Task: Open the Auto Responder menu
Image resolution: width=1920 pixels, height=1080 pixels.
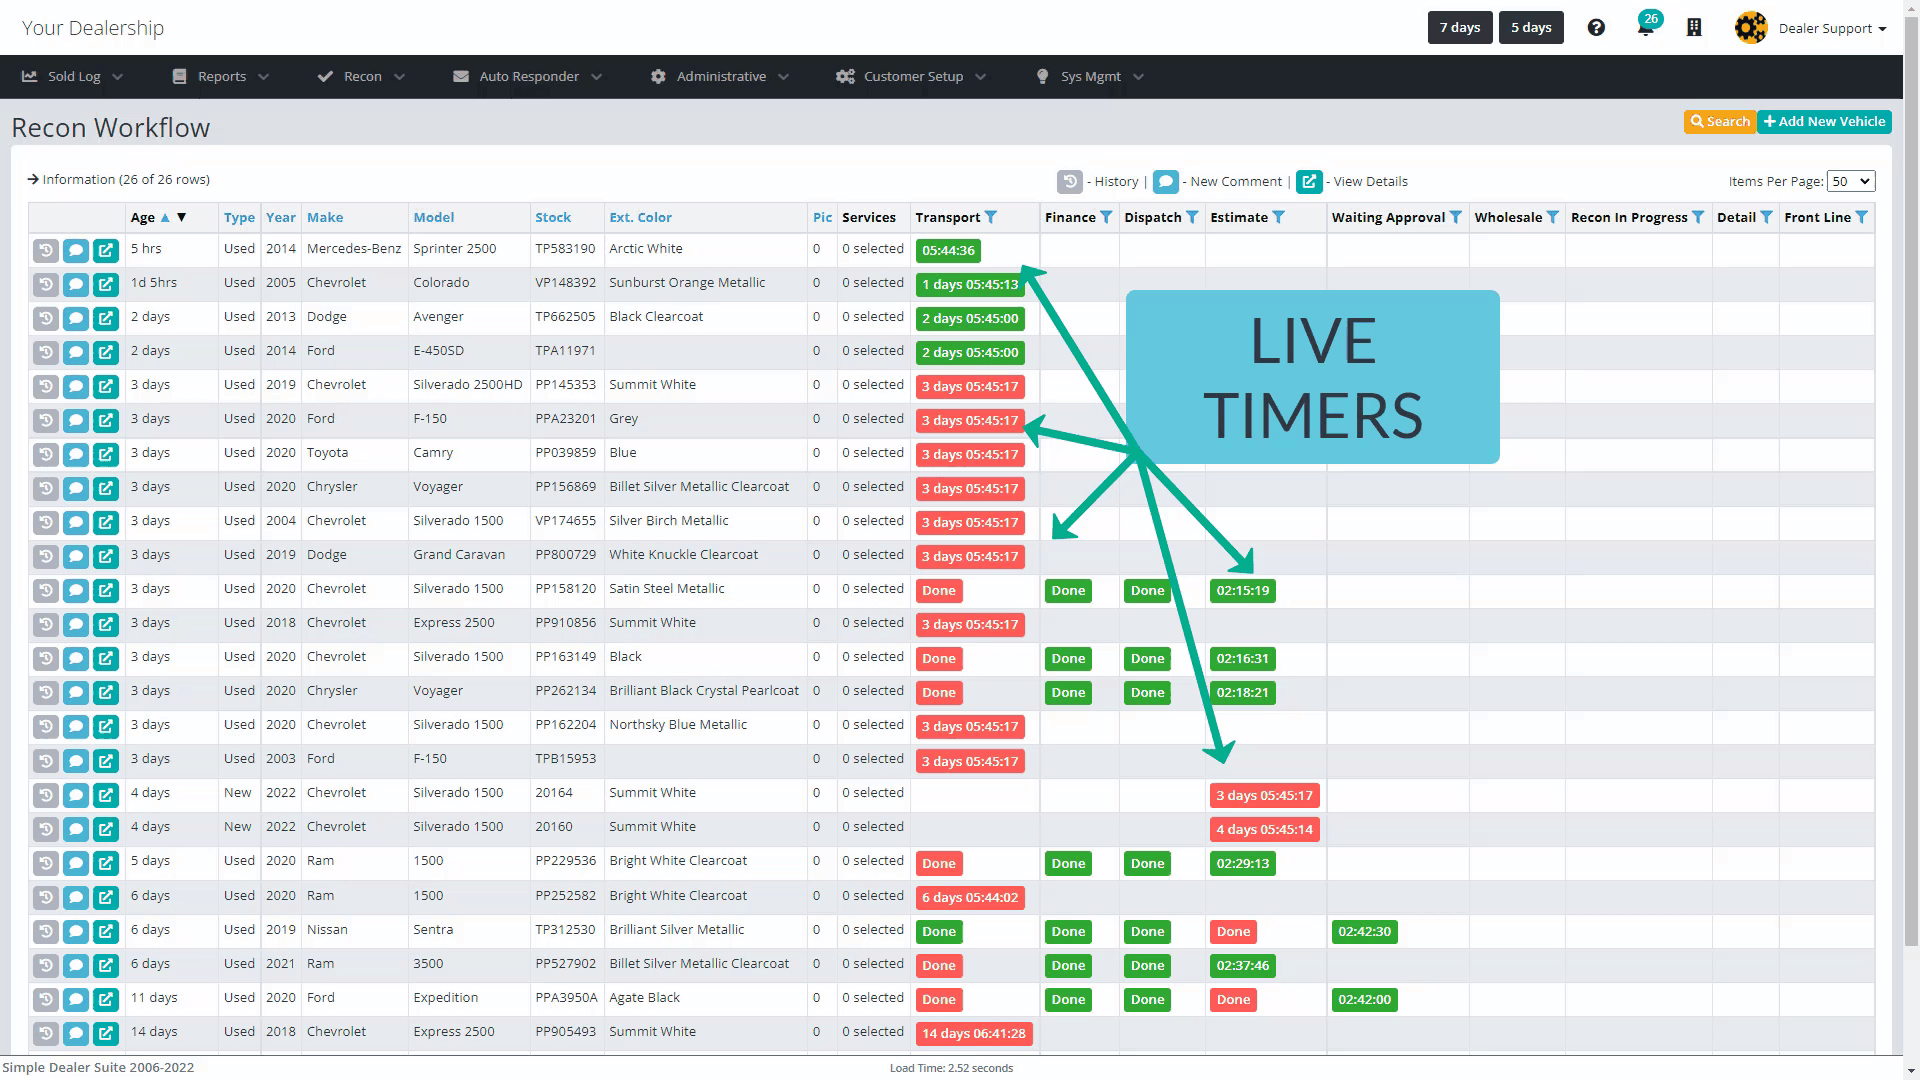Action: click(x=528, y=76)
